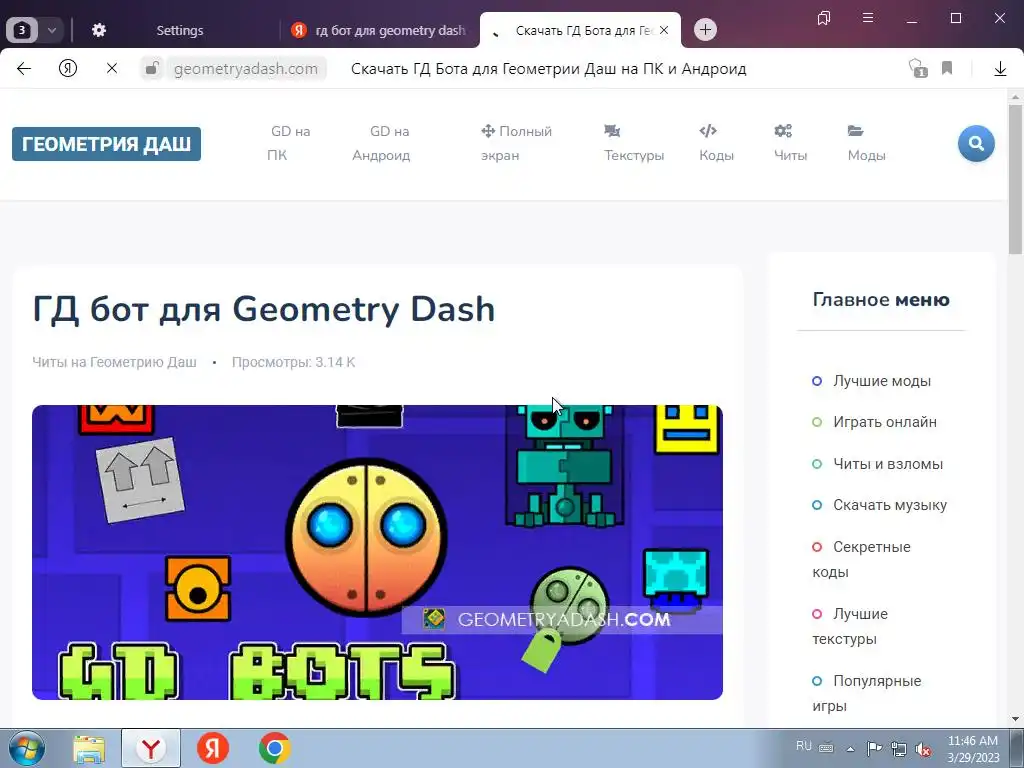This screenshot has height=768, width=1024.
Task: Open 'Читы на Геометрию Даш' category link
Action: point(114,362)
